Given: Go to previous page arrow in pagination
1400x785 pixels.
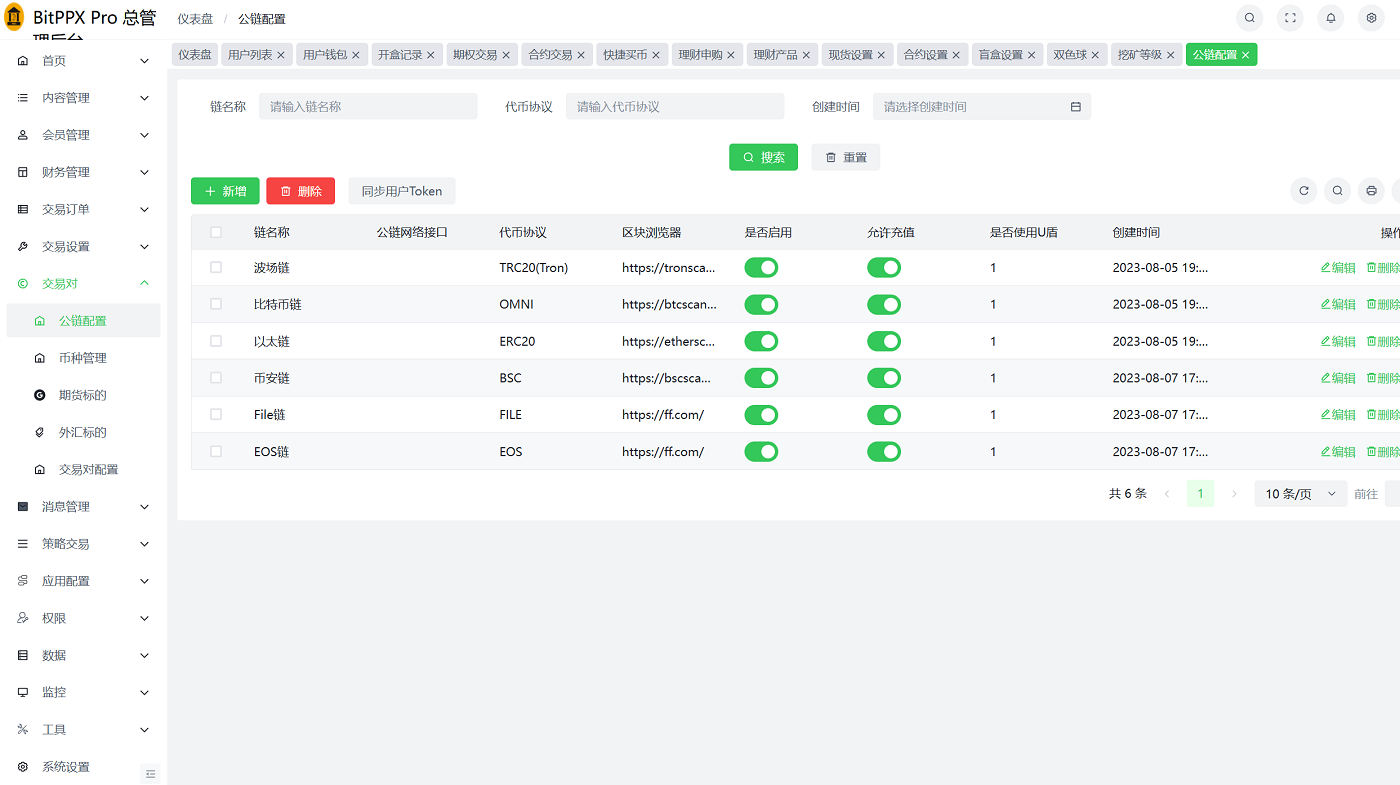Looking at the screenshot, I should pos(1167,494).
